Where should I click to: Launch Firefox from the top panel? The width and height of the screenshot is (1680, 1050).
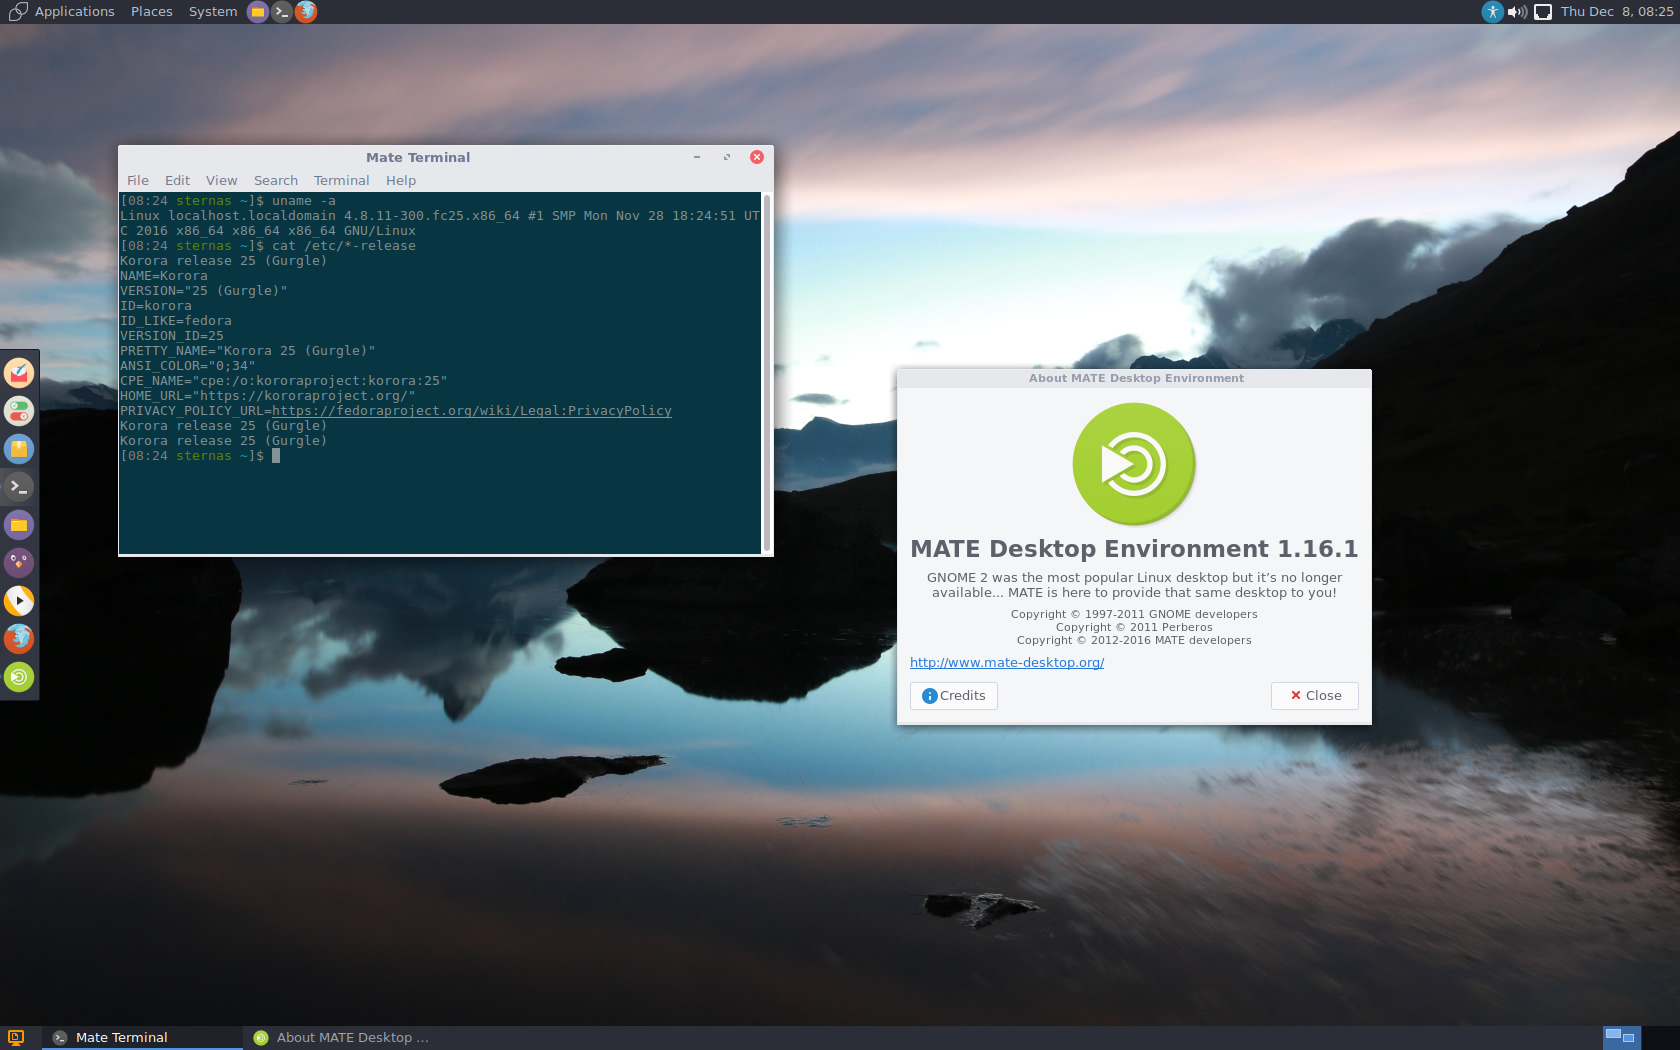[x=306, y=12]
